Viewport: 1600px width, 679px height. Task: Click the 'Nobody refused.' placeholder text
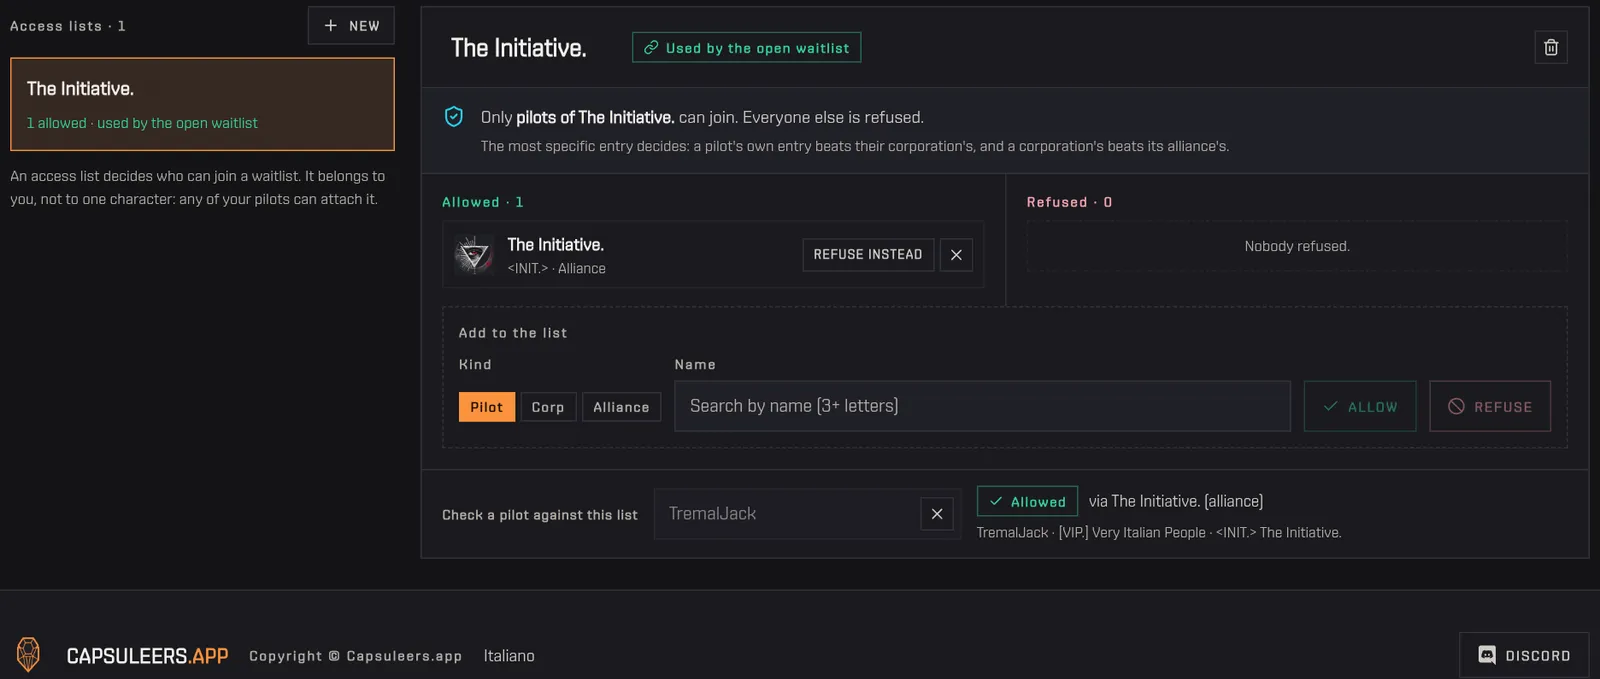(x=1297, y=246)
